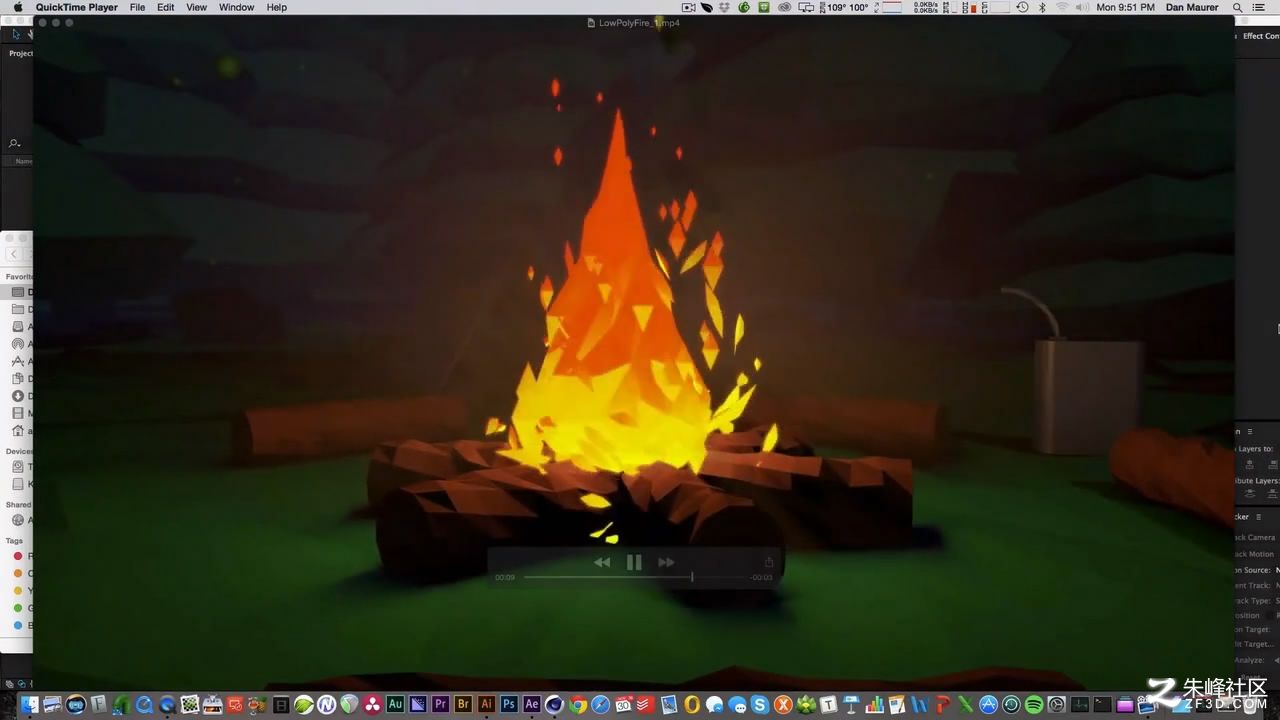1280x720 pixels.
Task: Click the share icon in playback controls
Action: pyautogui.click(x=769, y=562)
